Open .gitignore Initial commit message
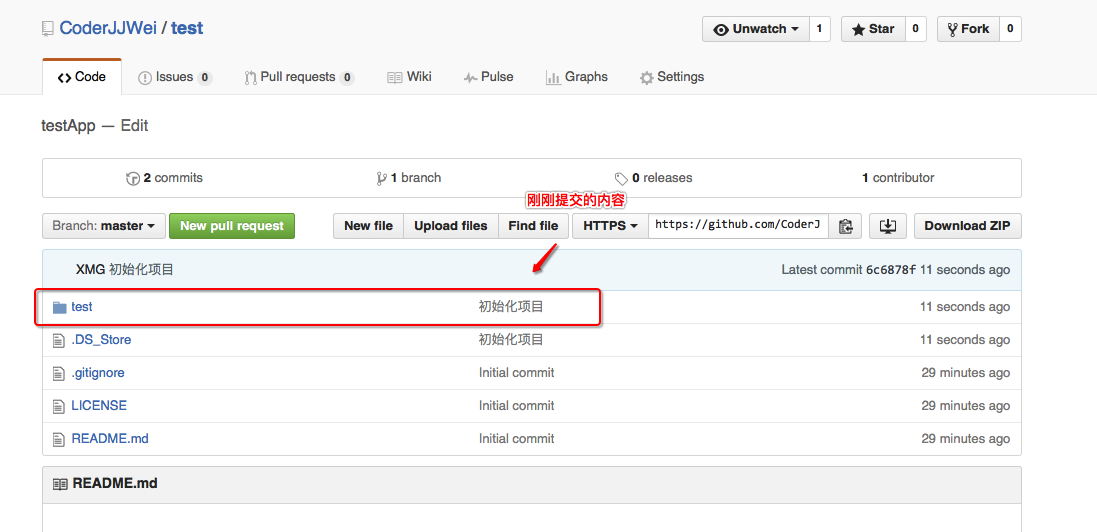 (516, 372)
